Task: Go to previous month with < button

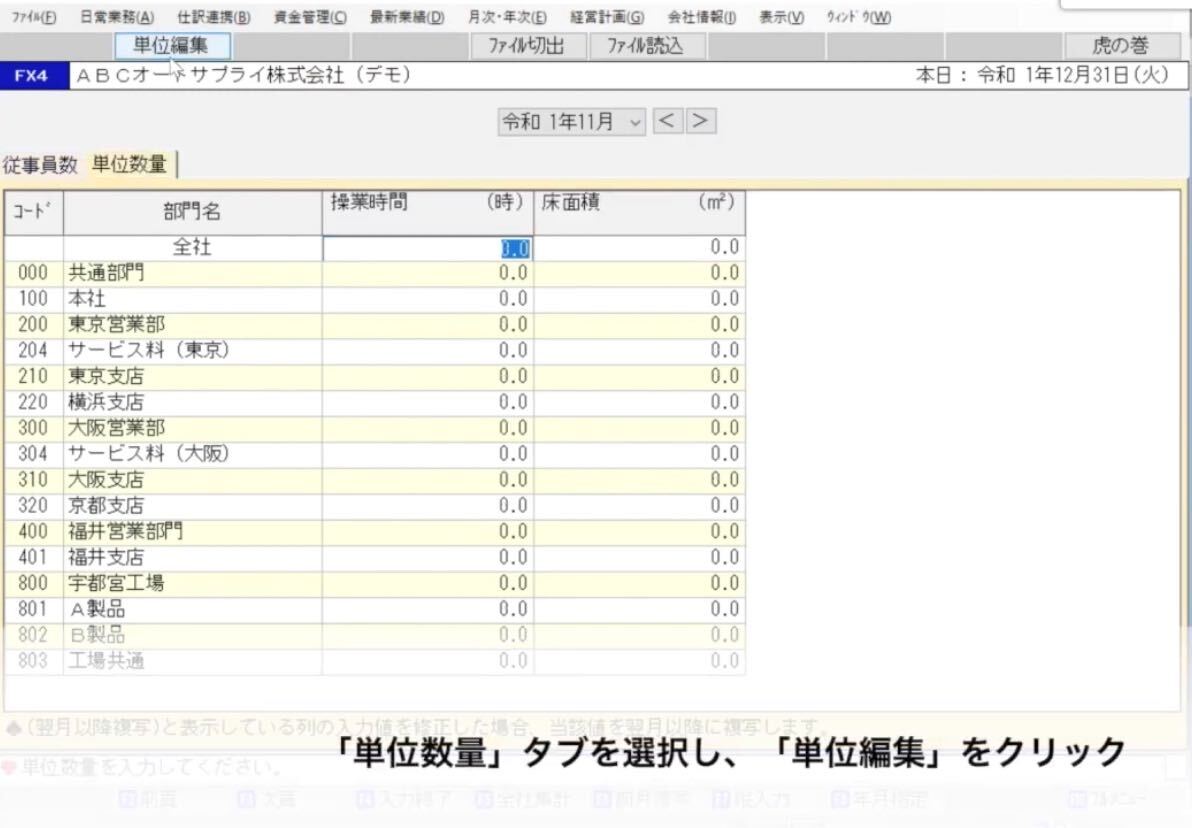Action: (667, 121)
